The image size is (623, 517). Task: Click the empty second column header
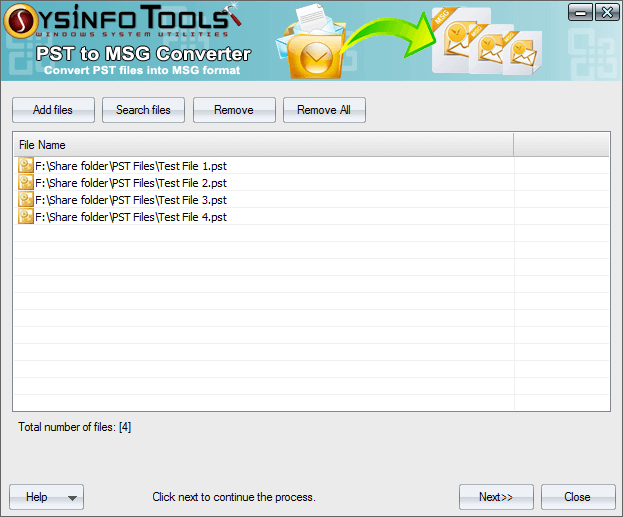(560, 145)
